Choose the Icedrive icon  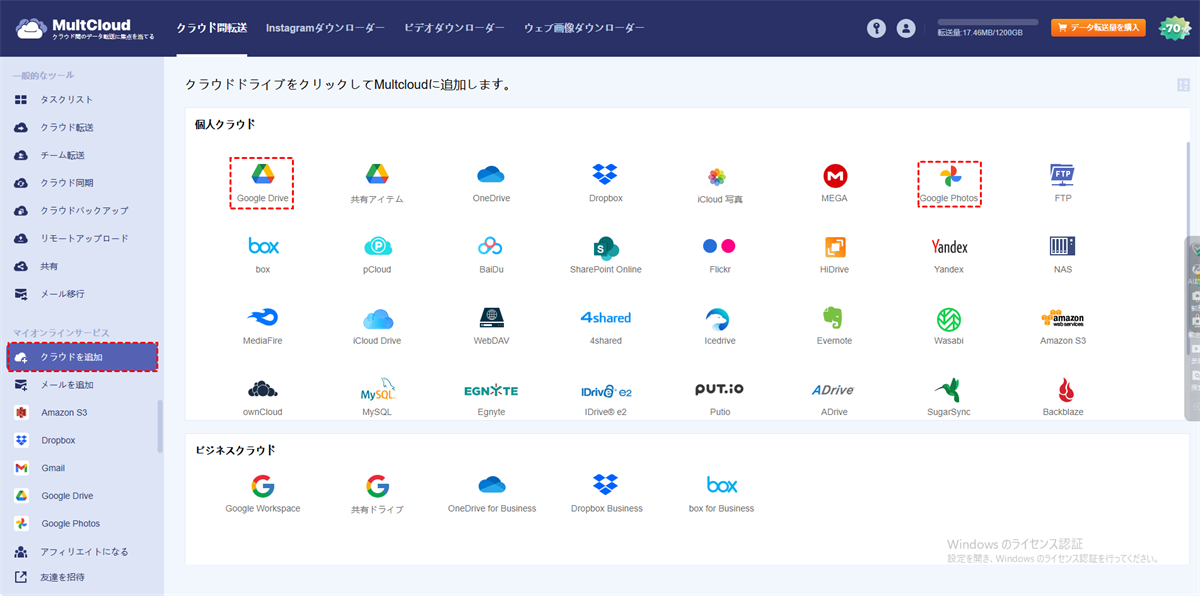(720, 326)
